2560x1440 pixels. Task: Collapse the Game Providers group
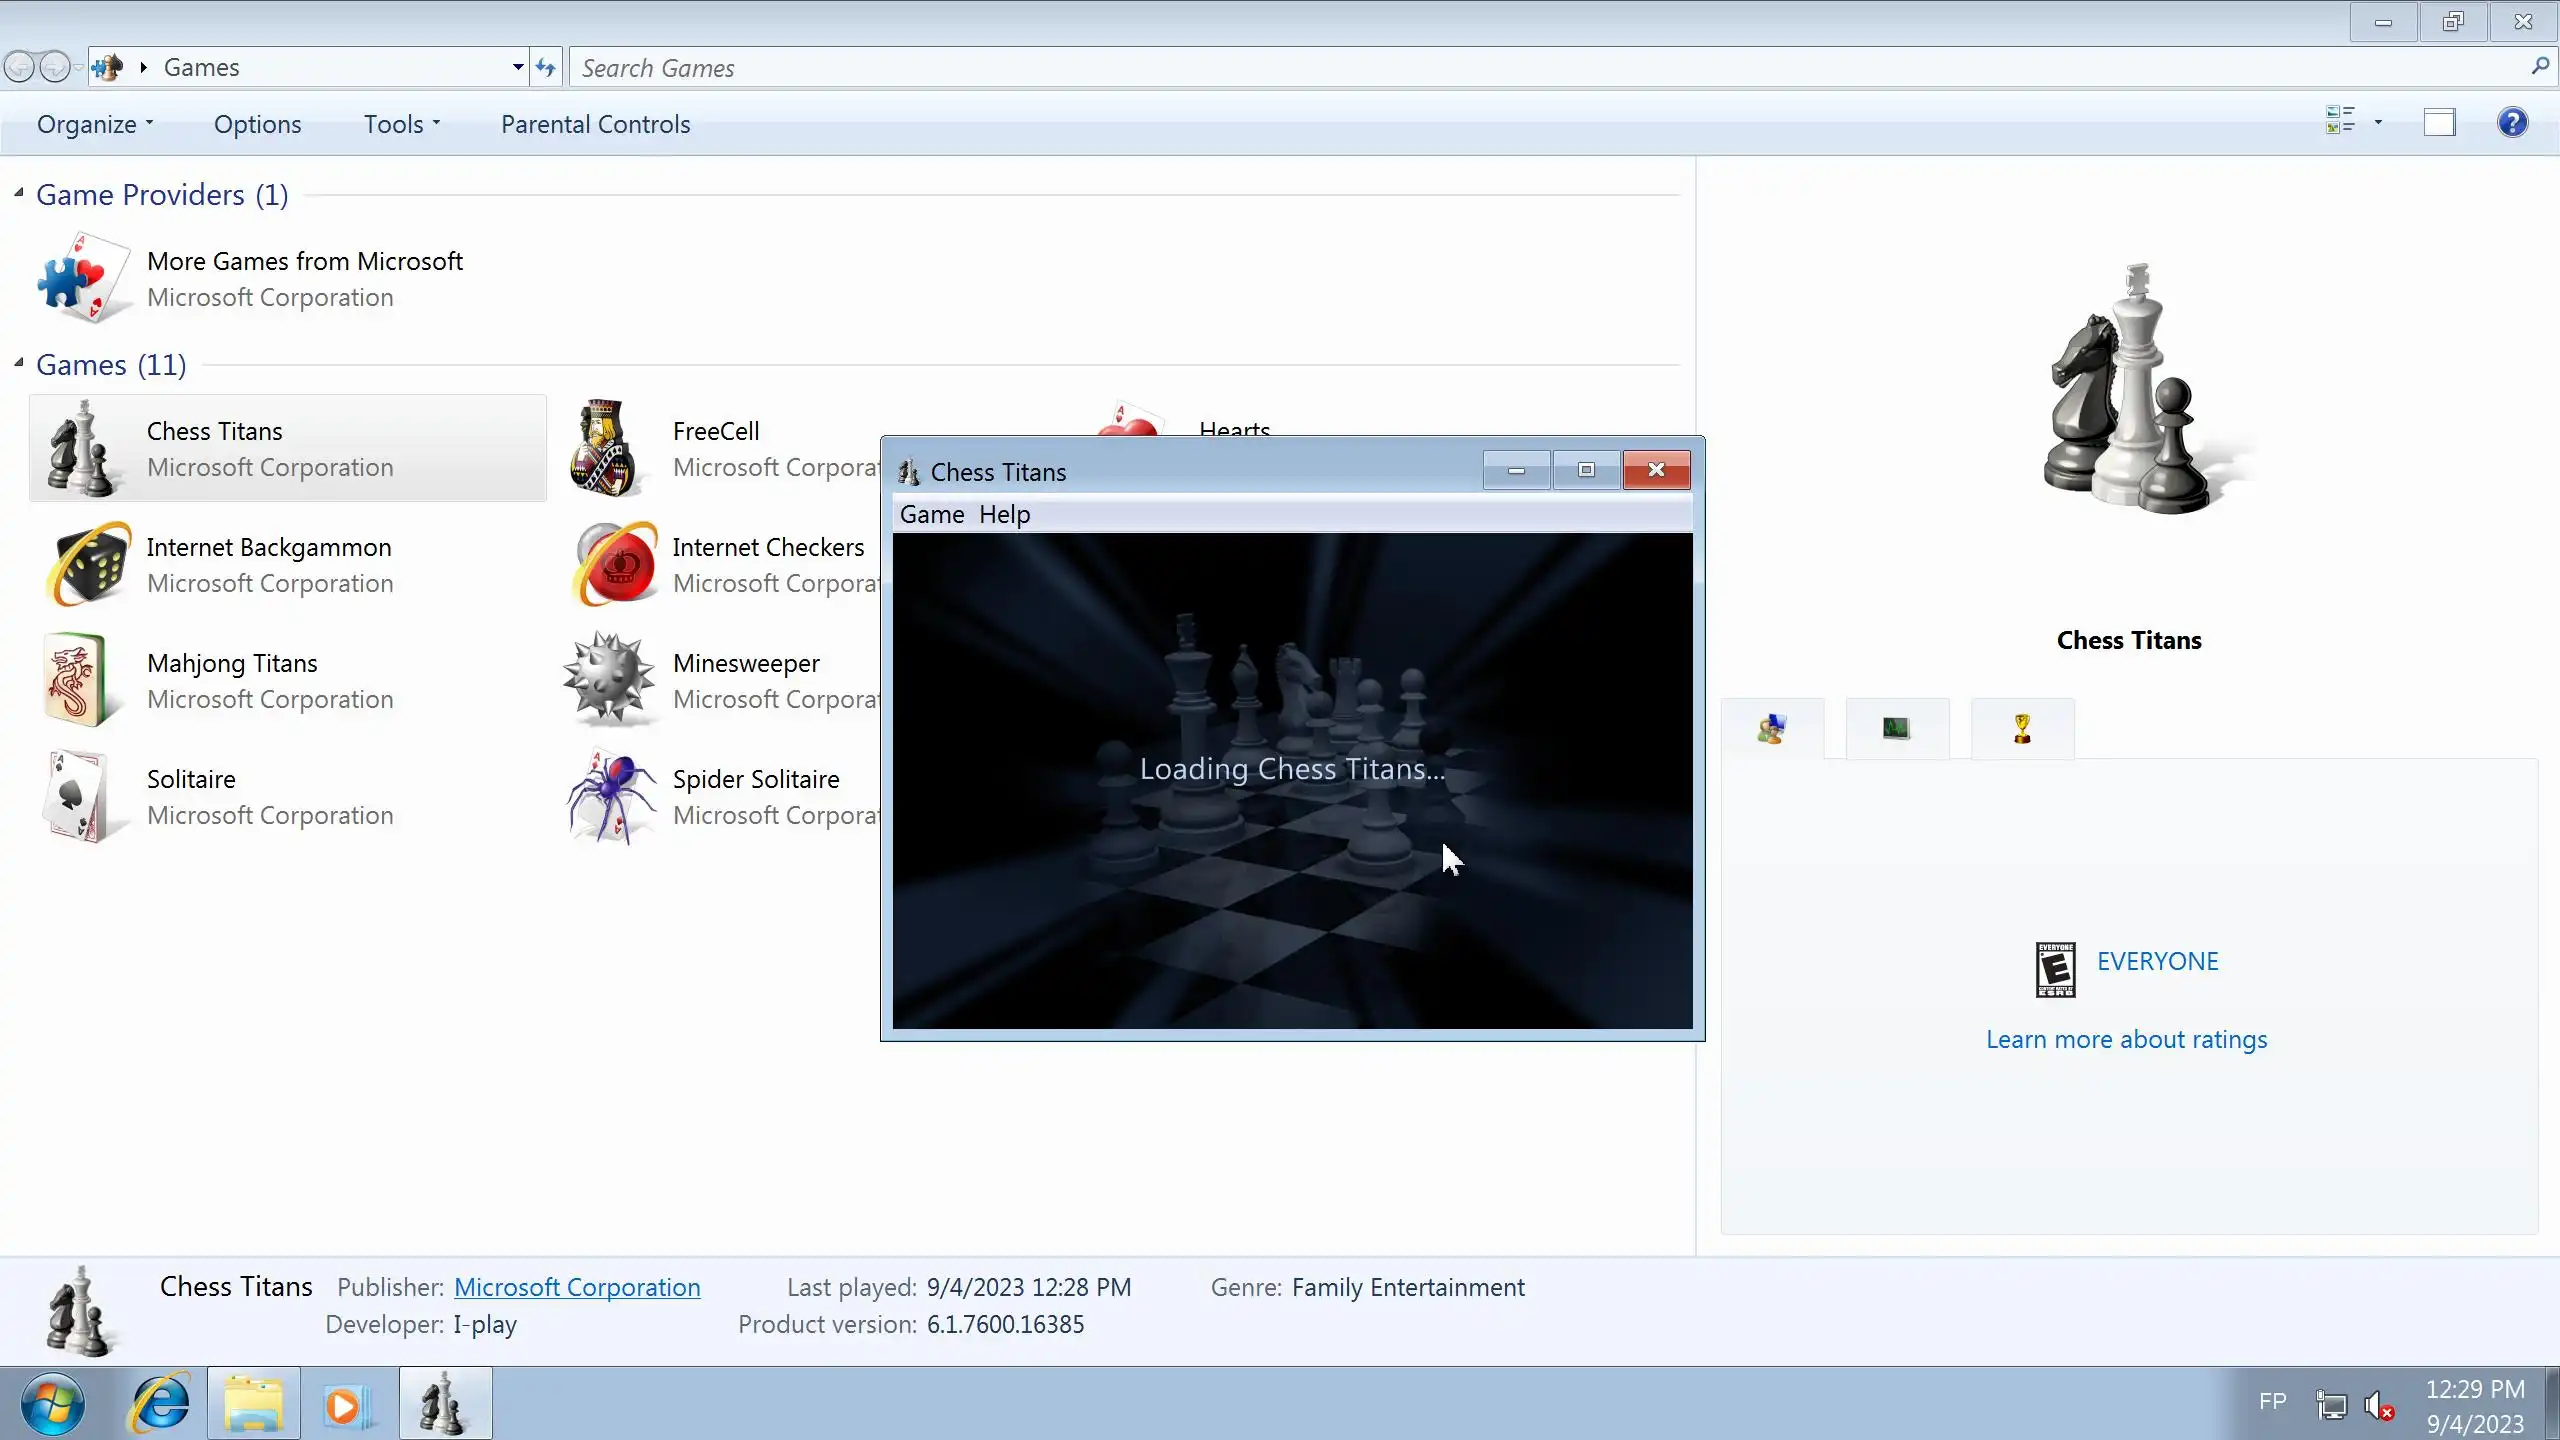pyautogui.click(x=19, y=193)
